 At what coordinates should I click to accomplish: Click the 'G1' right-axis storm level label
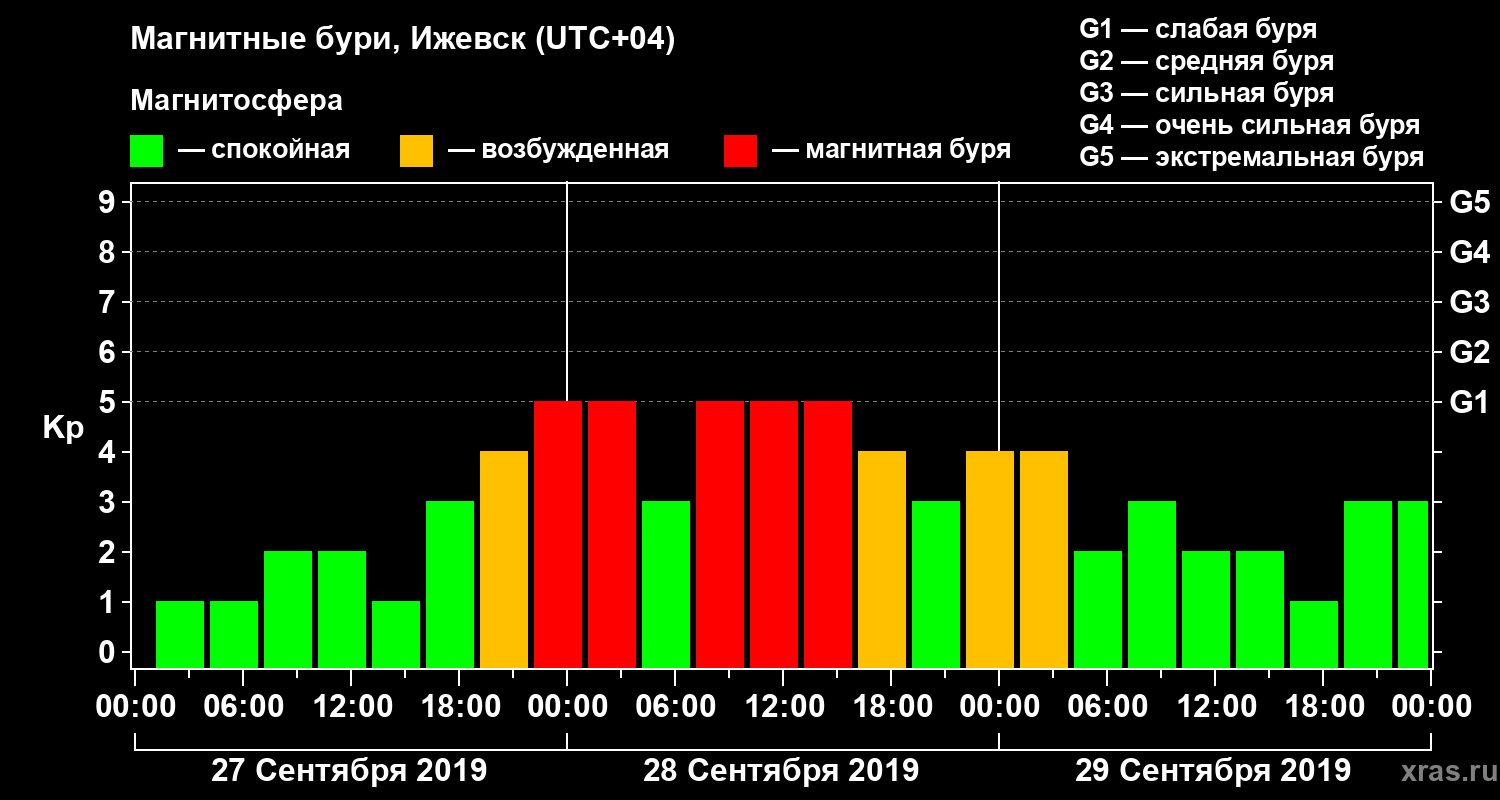coord(1469,402)
